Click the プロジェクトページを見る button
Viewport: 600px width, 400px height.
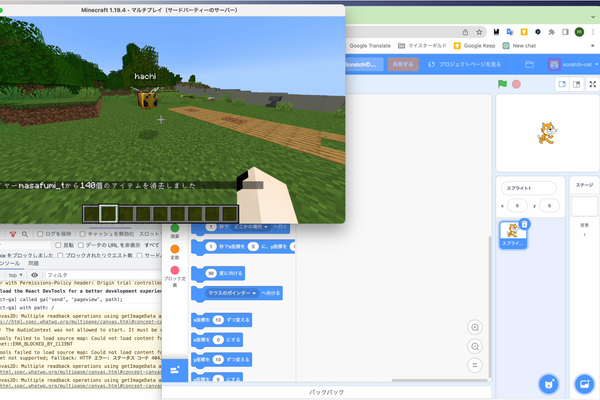pyautogui.click(x=464, y=64)
